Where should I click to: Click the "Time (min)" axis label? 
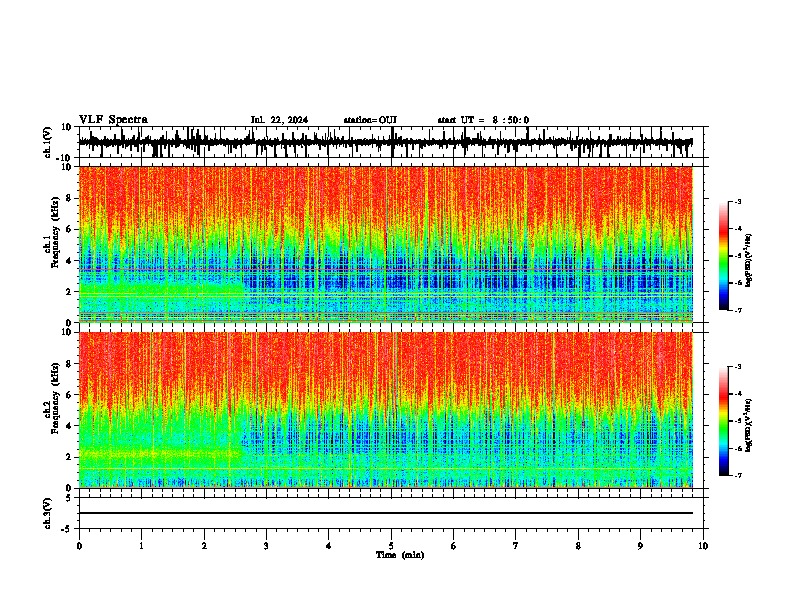coord(400,555)
